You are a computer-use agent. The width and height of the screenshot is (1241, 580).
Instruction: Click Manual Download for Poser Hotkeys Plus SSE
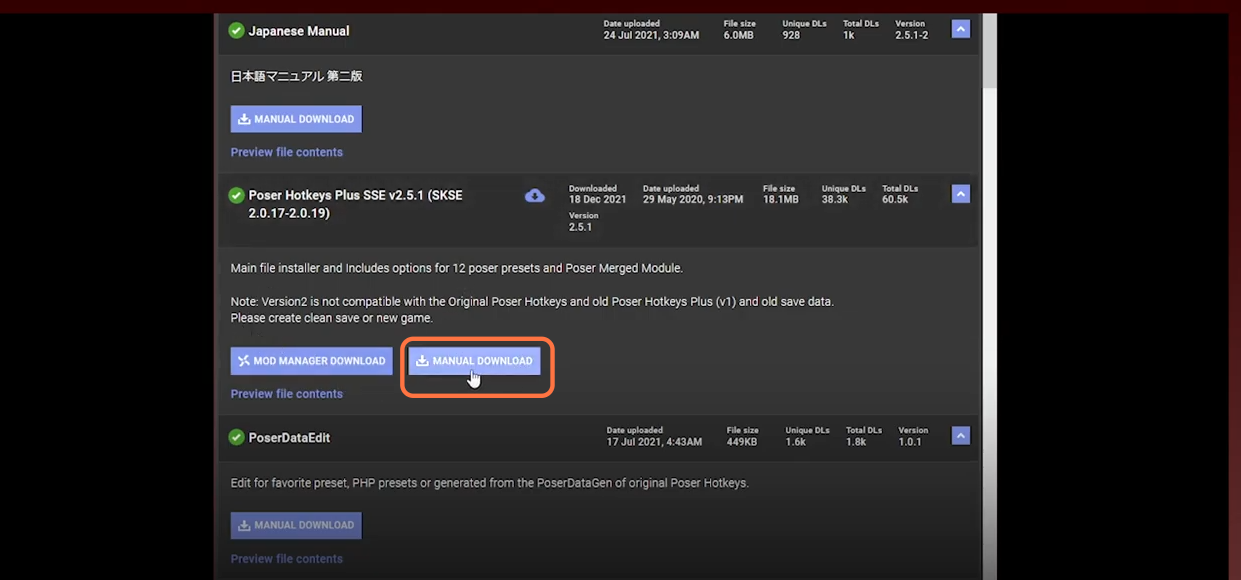474,361
